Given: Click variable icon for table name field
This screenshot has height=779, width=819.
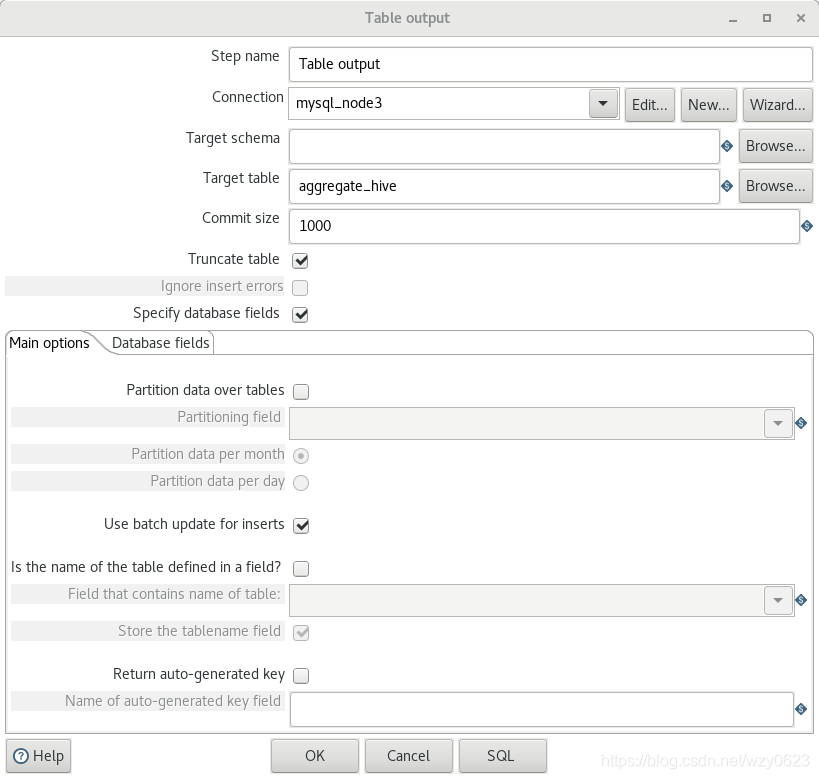Looking at the screenshot, I should 801,600.
